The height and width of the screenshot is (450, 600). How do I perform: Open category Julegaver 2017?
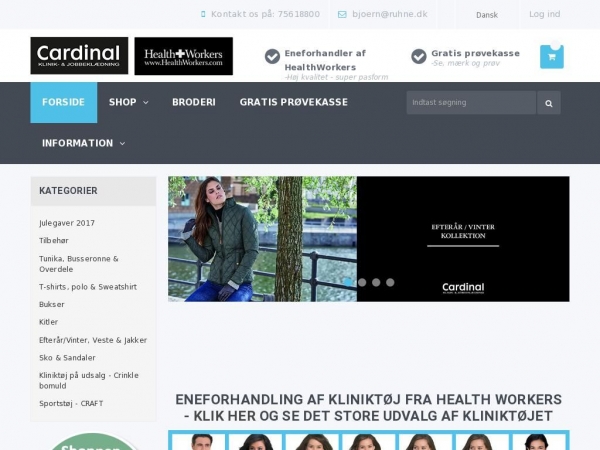(67, 223)
